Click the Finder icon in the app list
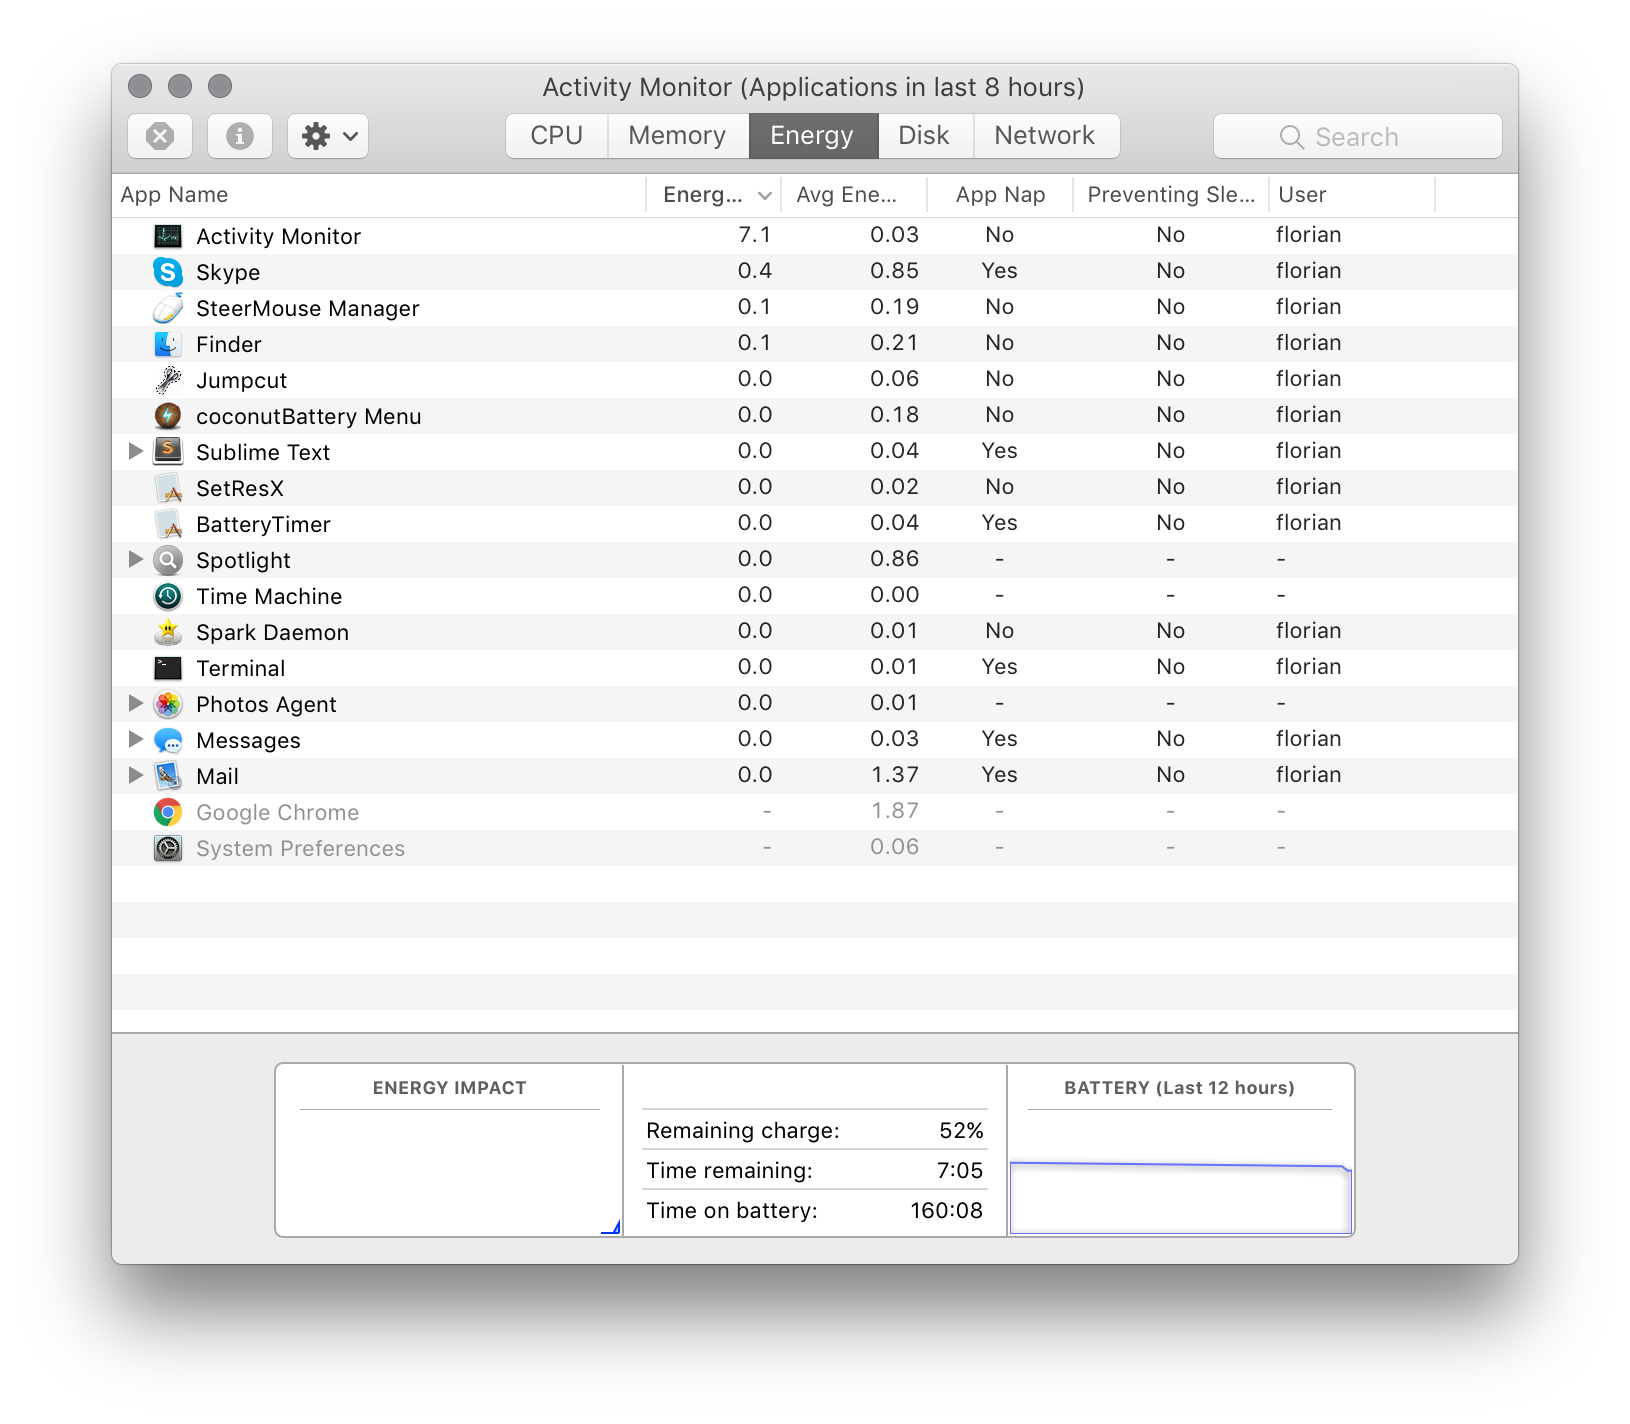The height and width of the screenshot is (1424, 1630). pos(168,344)
